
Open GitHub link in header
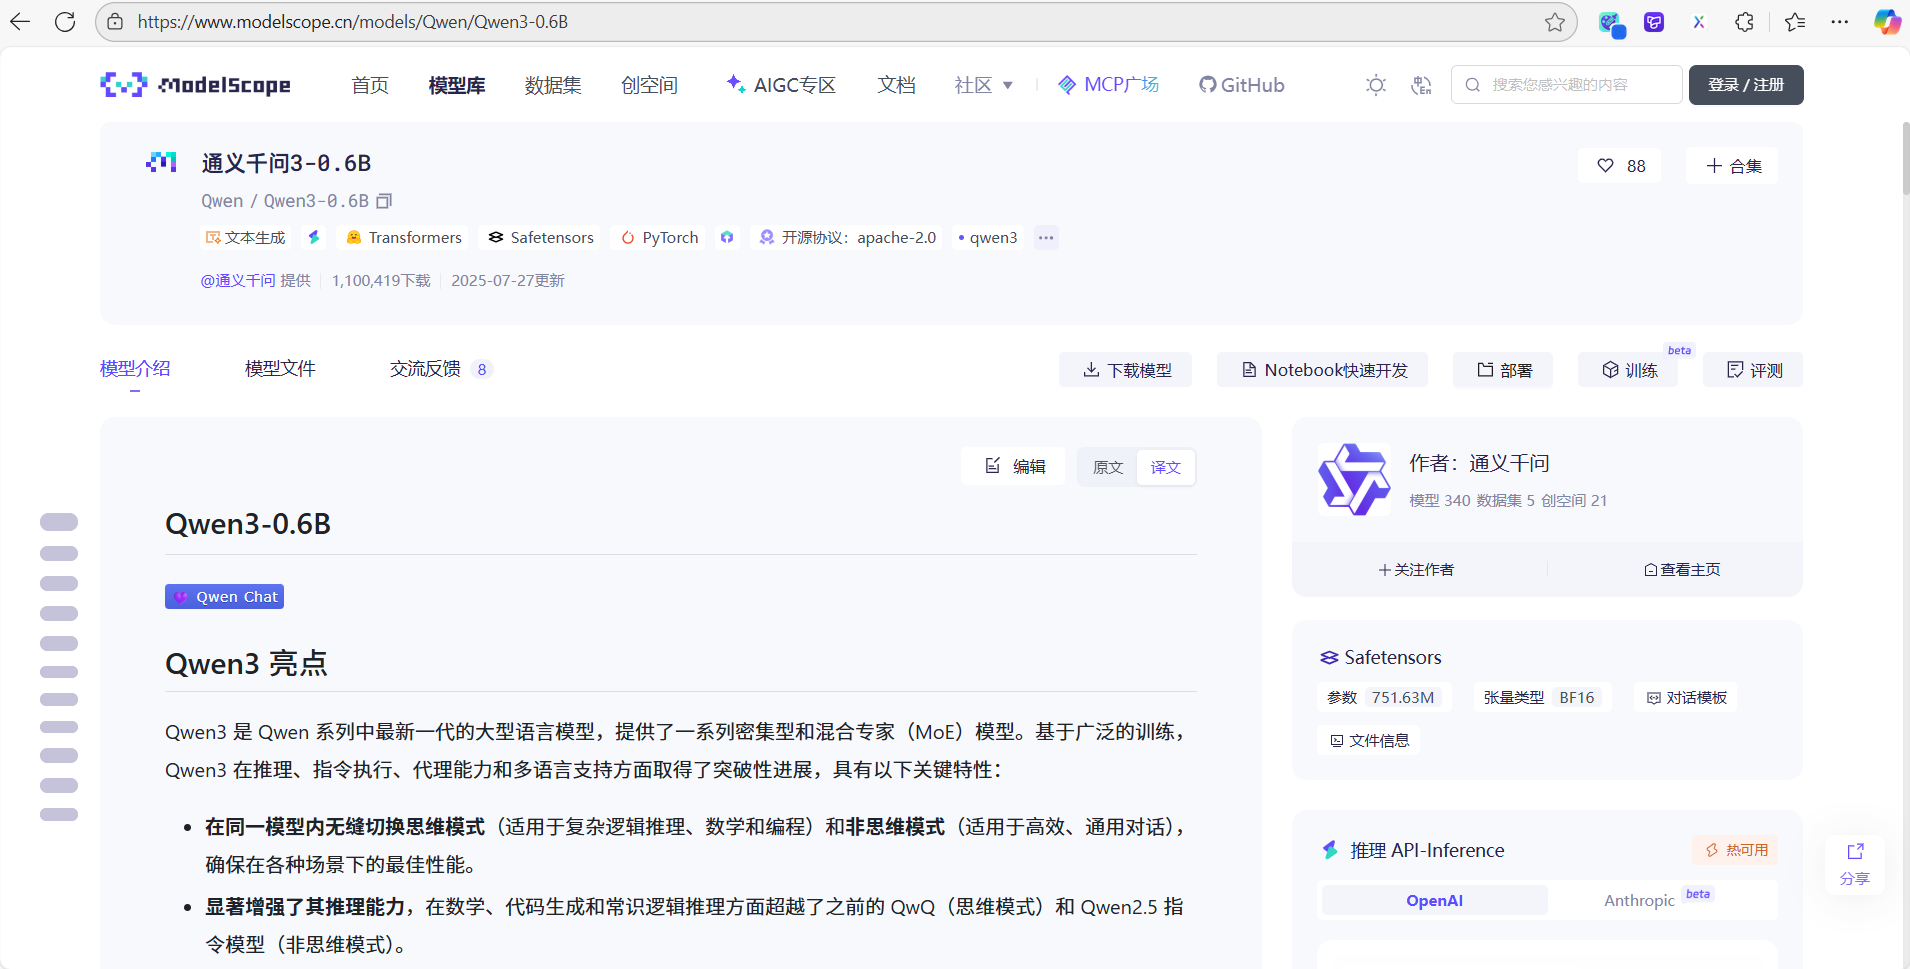(1241, 85)
